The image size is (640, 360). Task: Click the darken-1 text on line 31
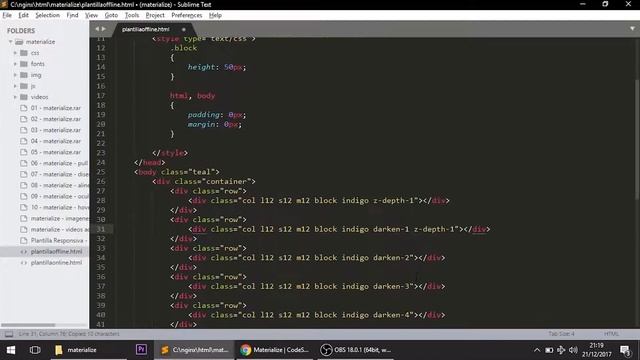coord(391,229)
